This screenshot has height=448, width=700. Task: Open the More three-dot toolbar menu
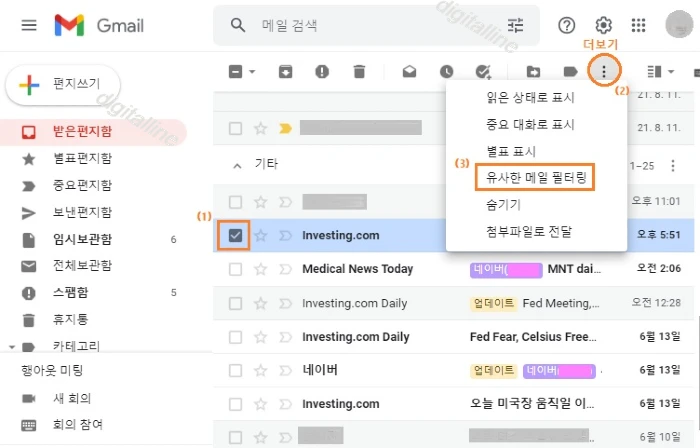tap(604, 71)
